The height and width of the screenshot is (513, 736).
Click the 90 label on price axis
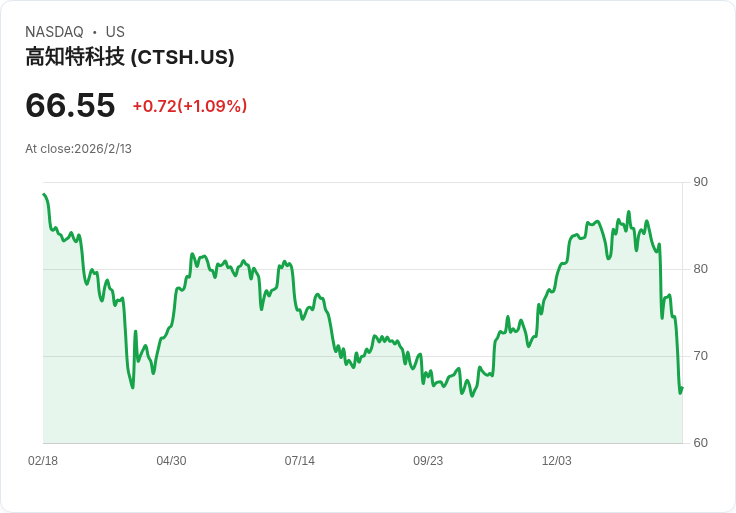700,182
